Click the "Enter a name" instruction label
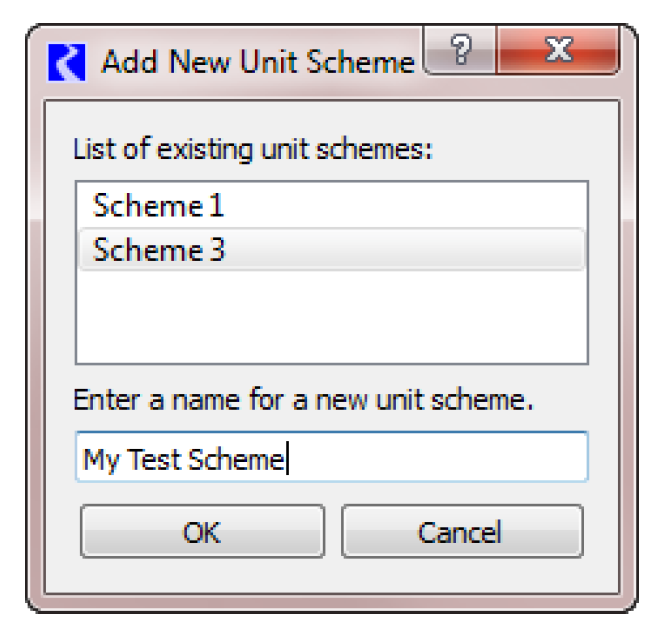Screen dimensions: 665x637 (303, 402)
